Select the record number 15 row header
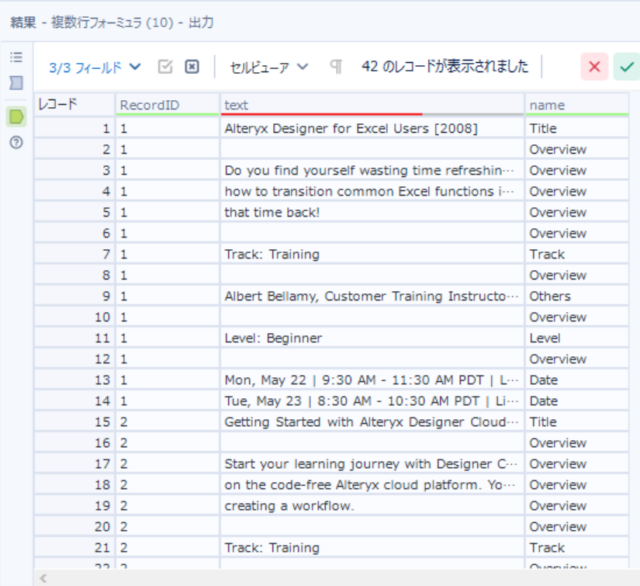This screenshot has height=586, width=640. (x=74, y=422)
